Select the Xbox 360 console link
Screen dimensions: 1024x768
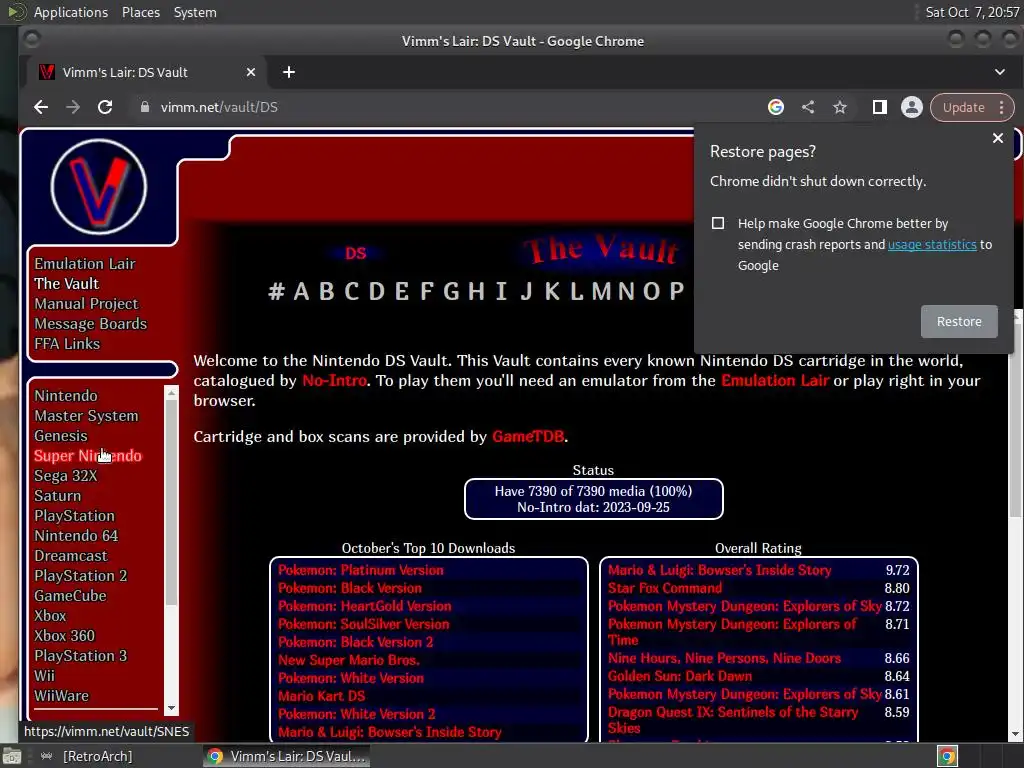pyautogui.click(x=64, y=635)
